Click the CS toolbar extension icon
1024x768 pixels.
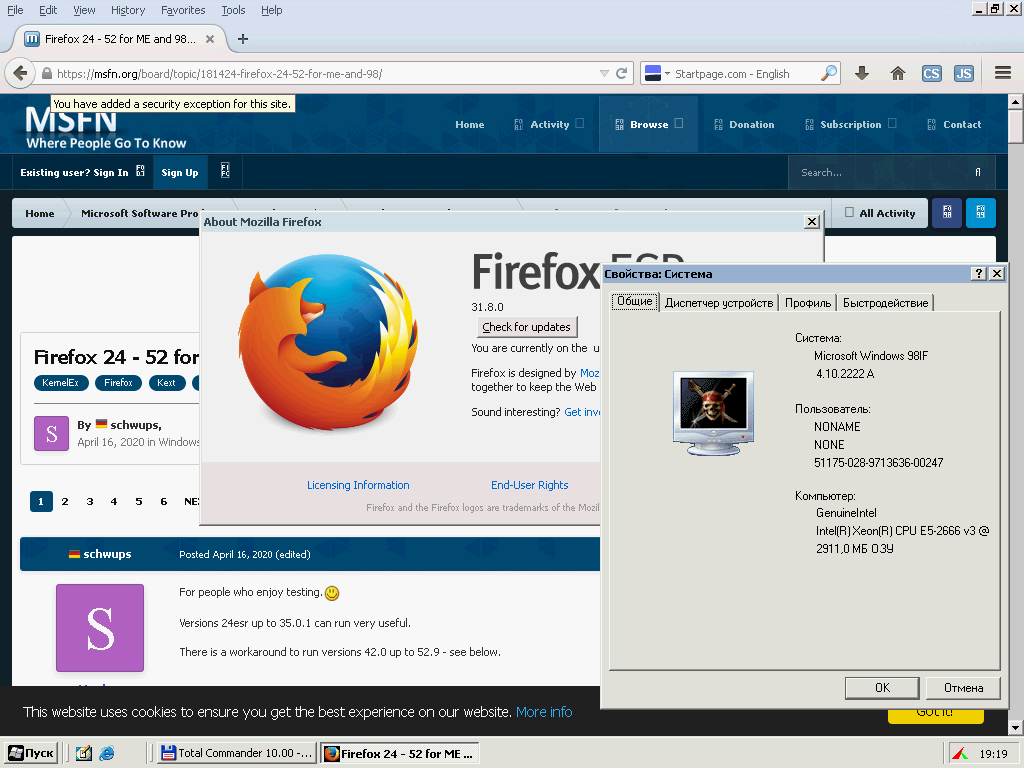click(x=931, y=73)
